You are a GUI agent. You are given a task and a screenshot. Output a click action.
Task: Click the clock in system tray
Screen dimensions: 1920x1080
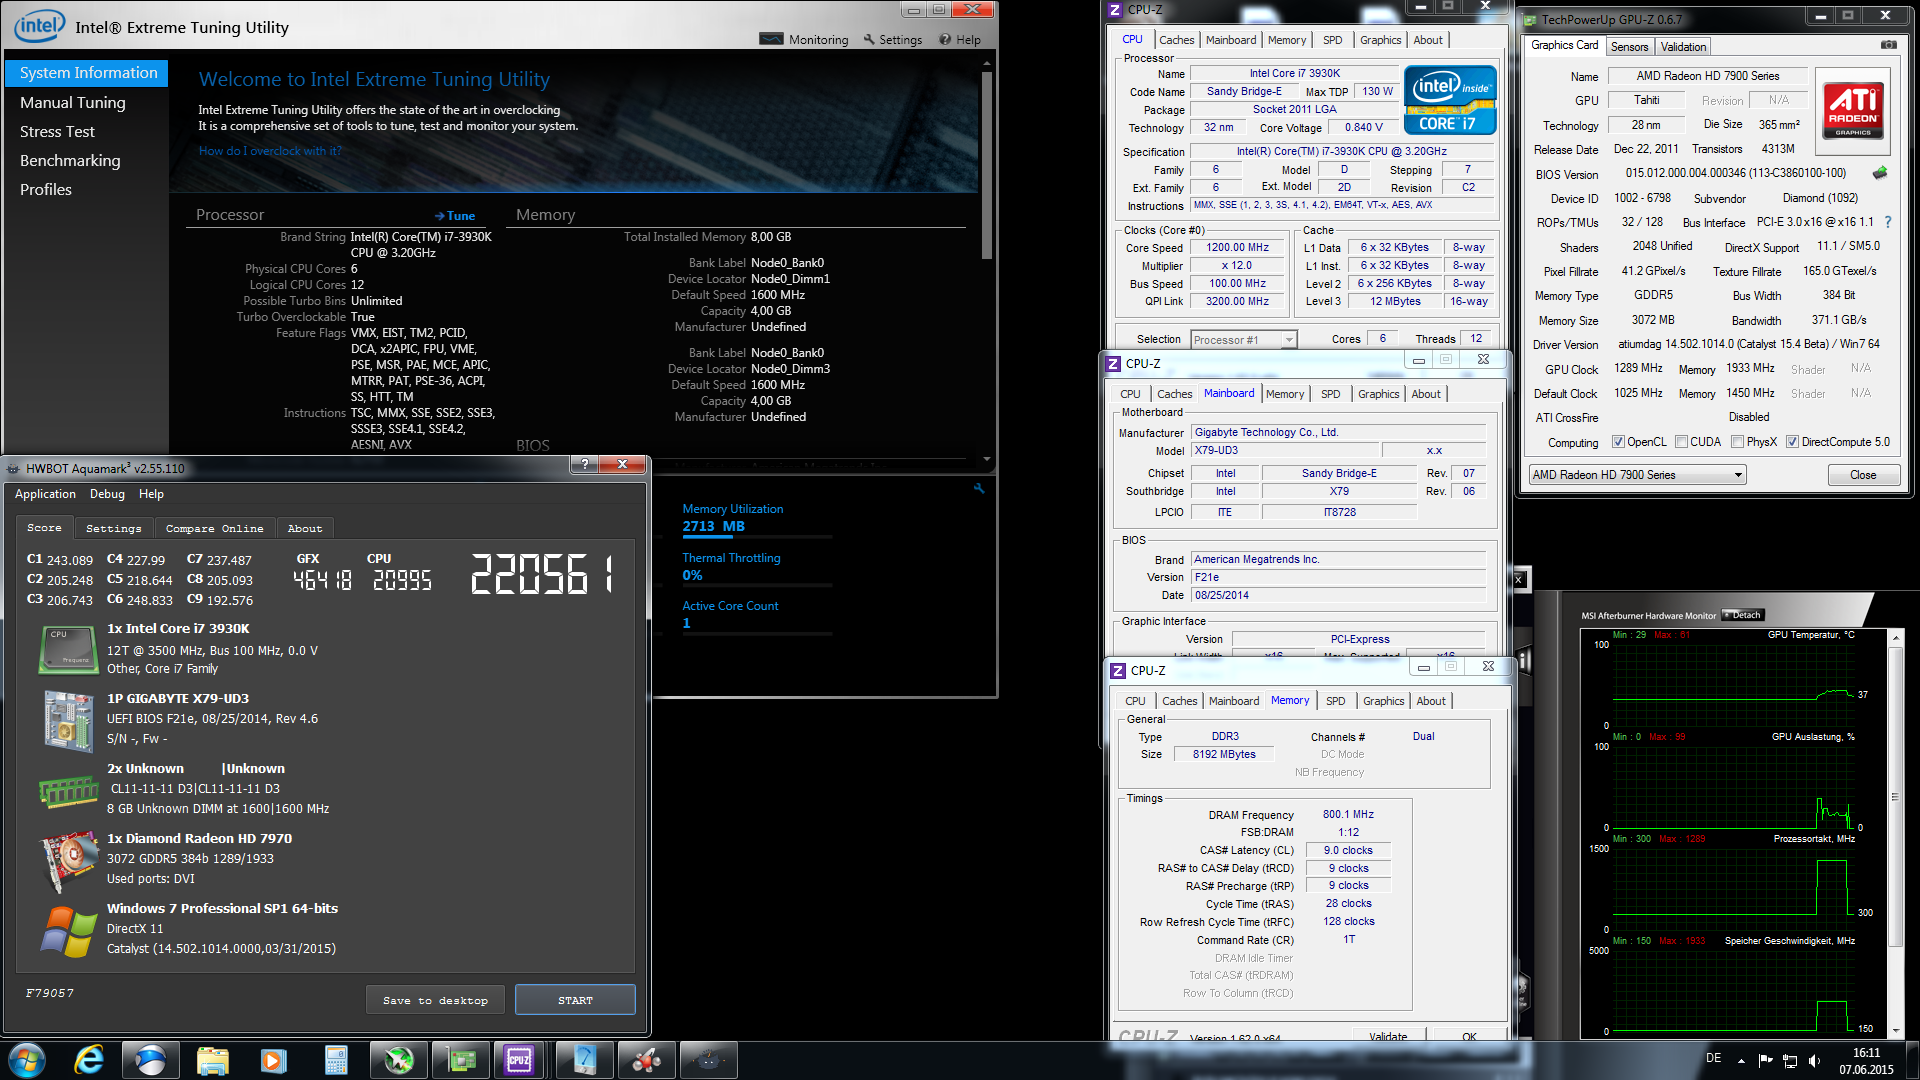(1866, 1061)
